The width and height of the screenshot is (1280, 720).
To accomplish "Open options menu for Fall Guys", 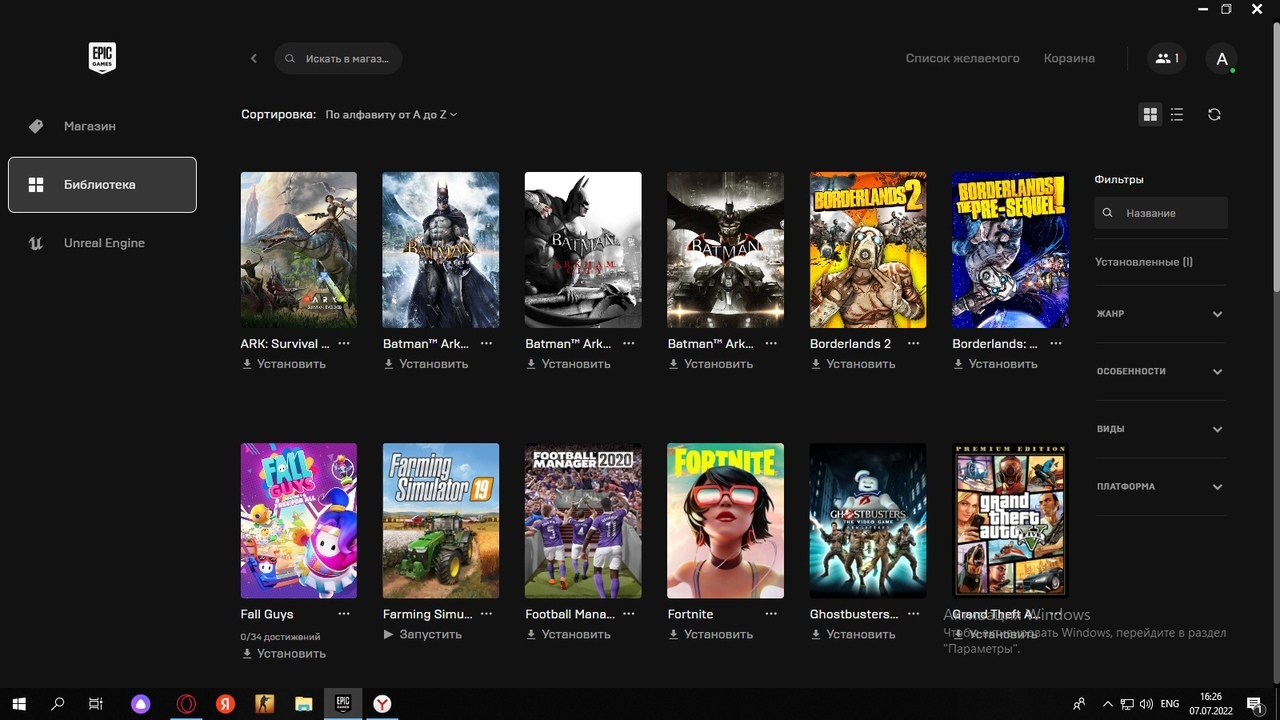I will click(344, 614).
